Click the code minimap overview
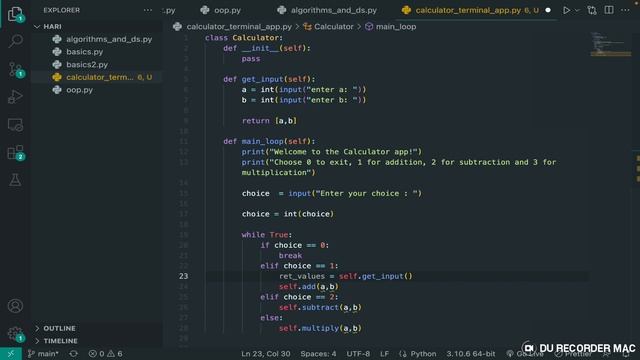This screenshot has width=640, height=360. click(x=610, y=45)
